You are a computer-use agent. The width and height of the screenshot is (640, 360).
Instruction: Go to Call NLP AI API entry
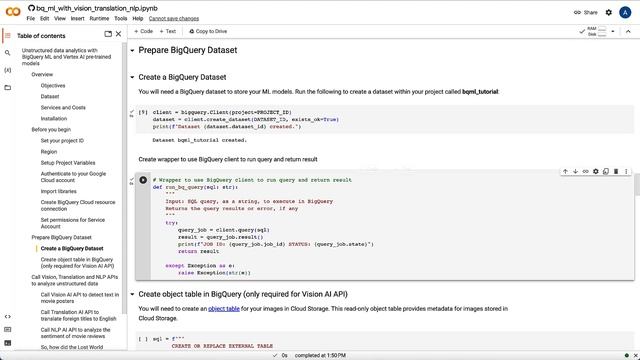pos(76,333)
